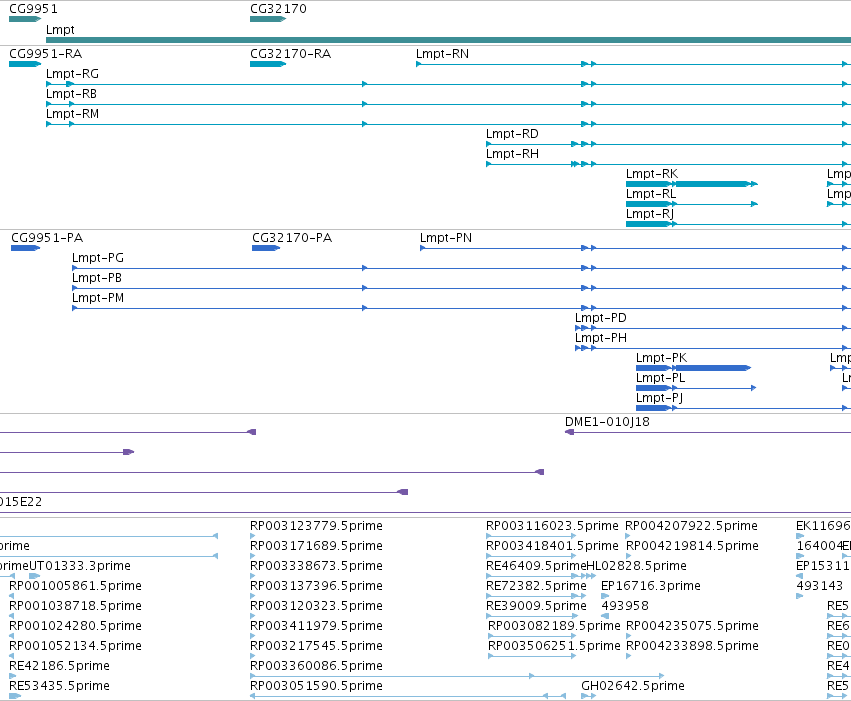Click the RP003338673.5prime EST label
The image size is (851, 701).
pyautogui.click(x=316, y=566)
